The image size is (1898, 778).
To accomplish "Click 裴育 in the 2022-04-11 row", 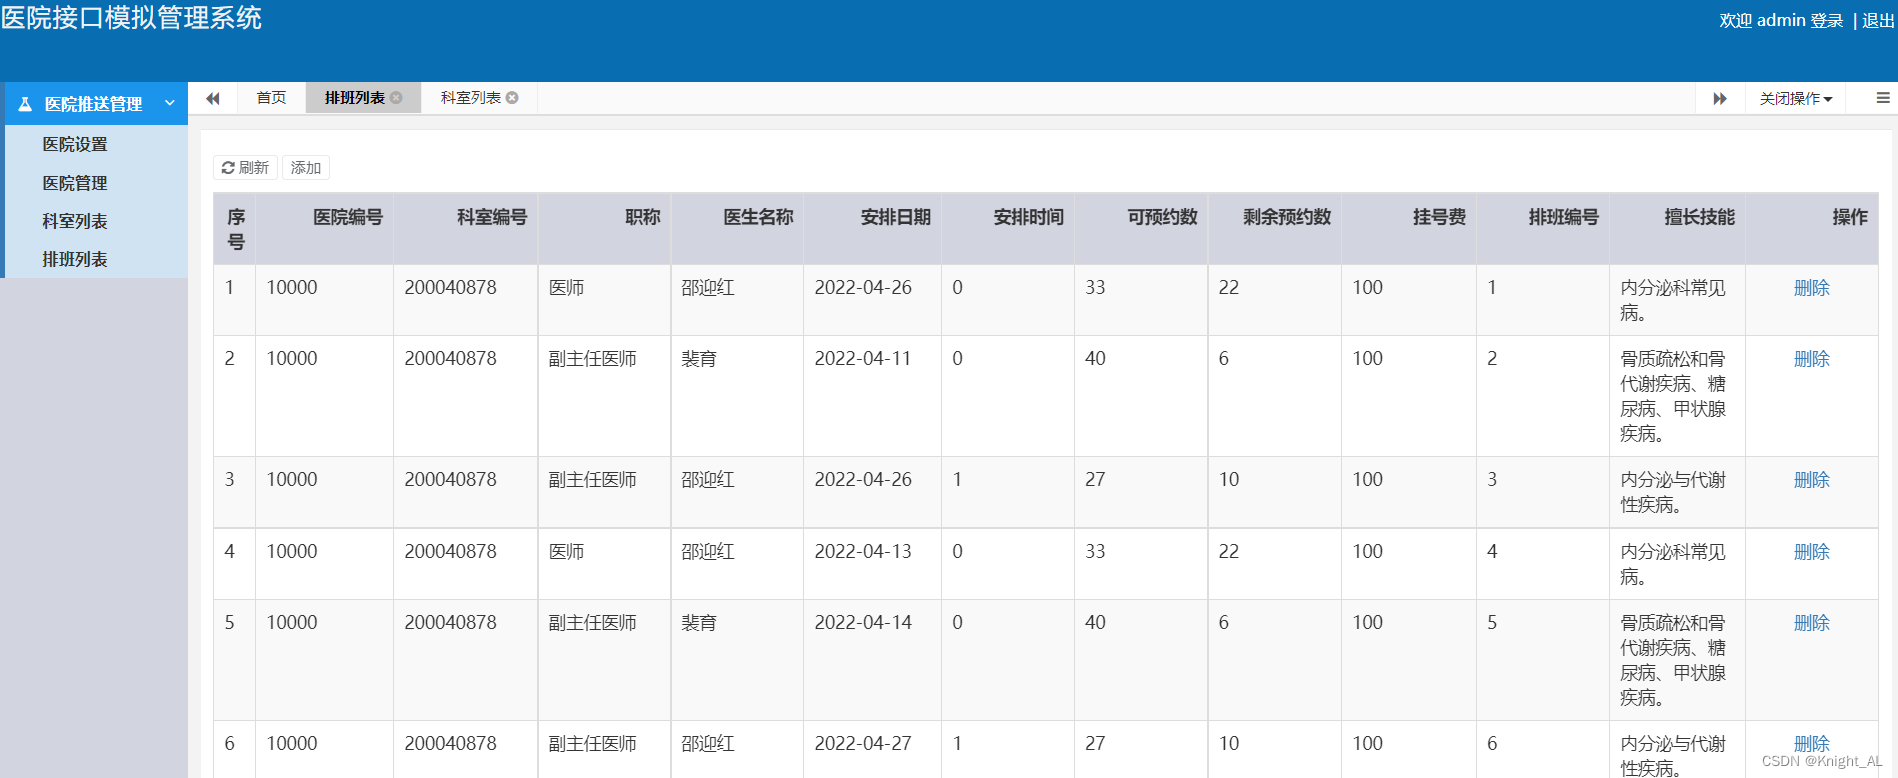I will [x=699, y=359].
